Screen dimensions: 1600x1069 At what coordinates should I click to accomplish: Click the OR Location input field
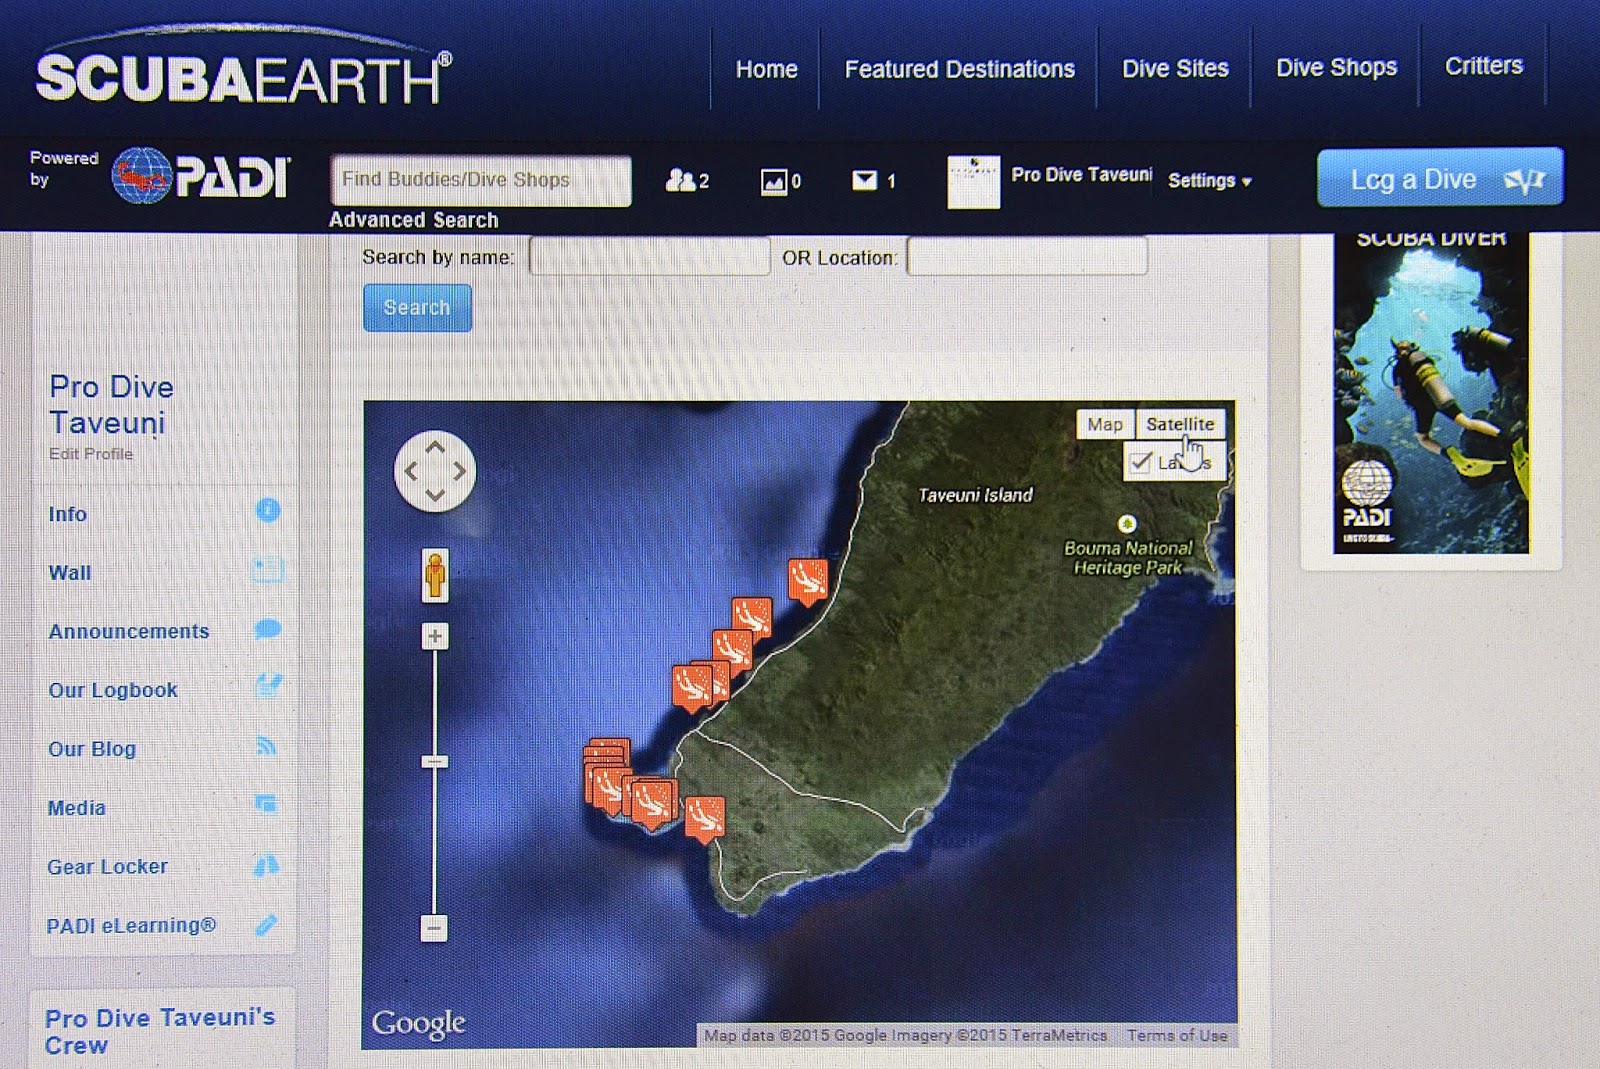click(x=1027, y=256)
